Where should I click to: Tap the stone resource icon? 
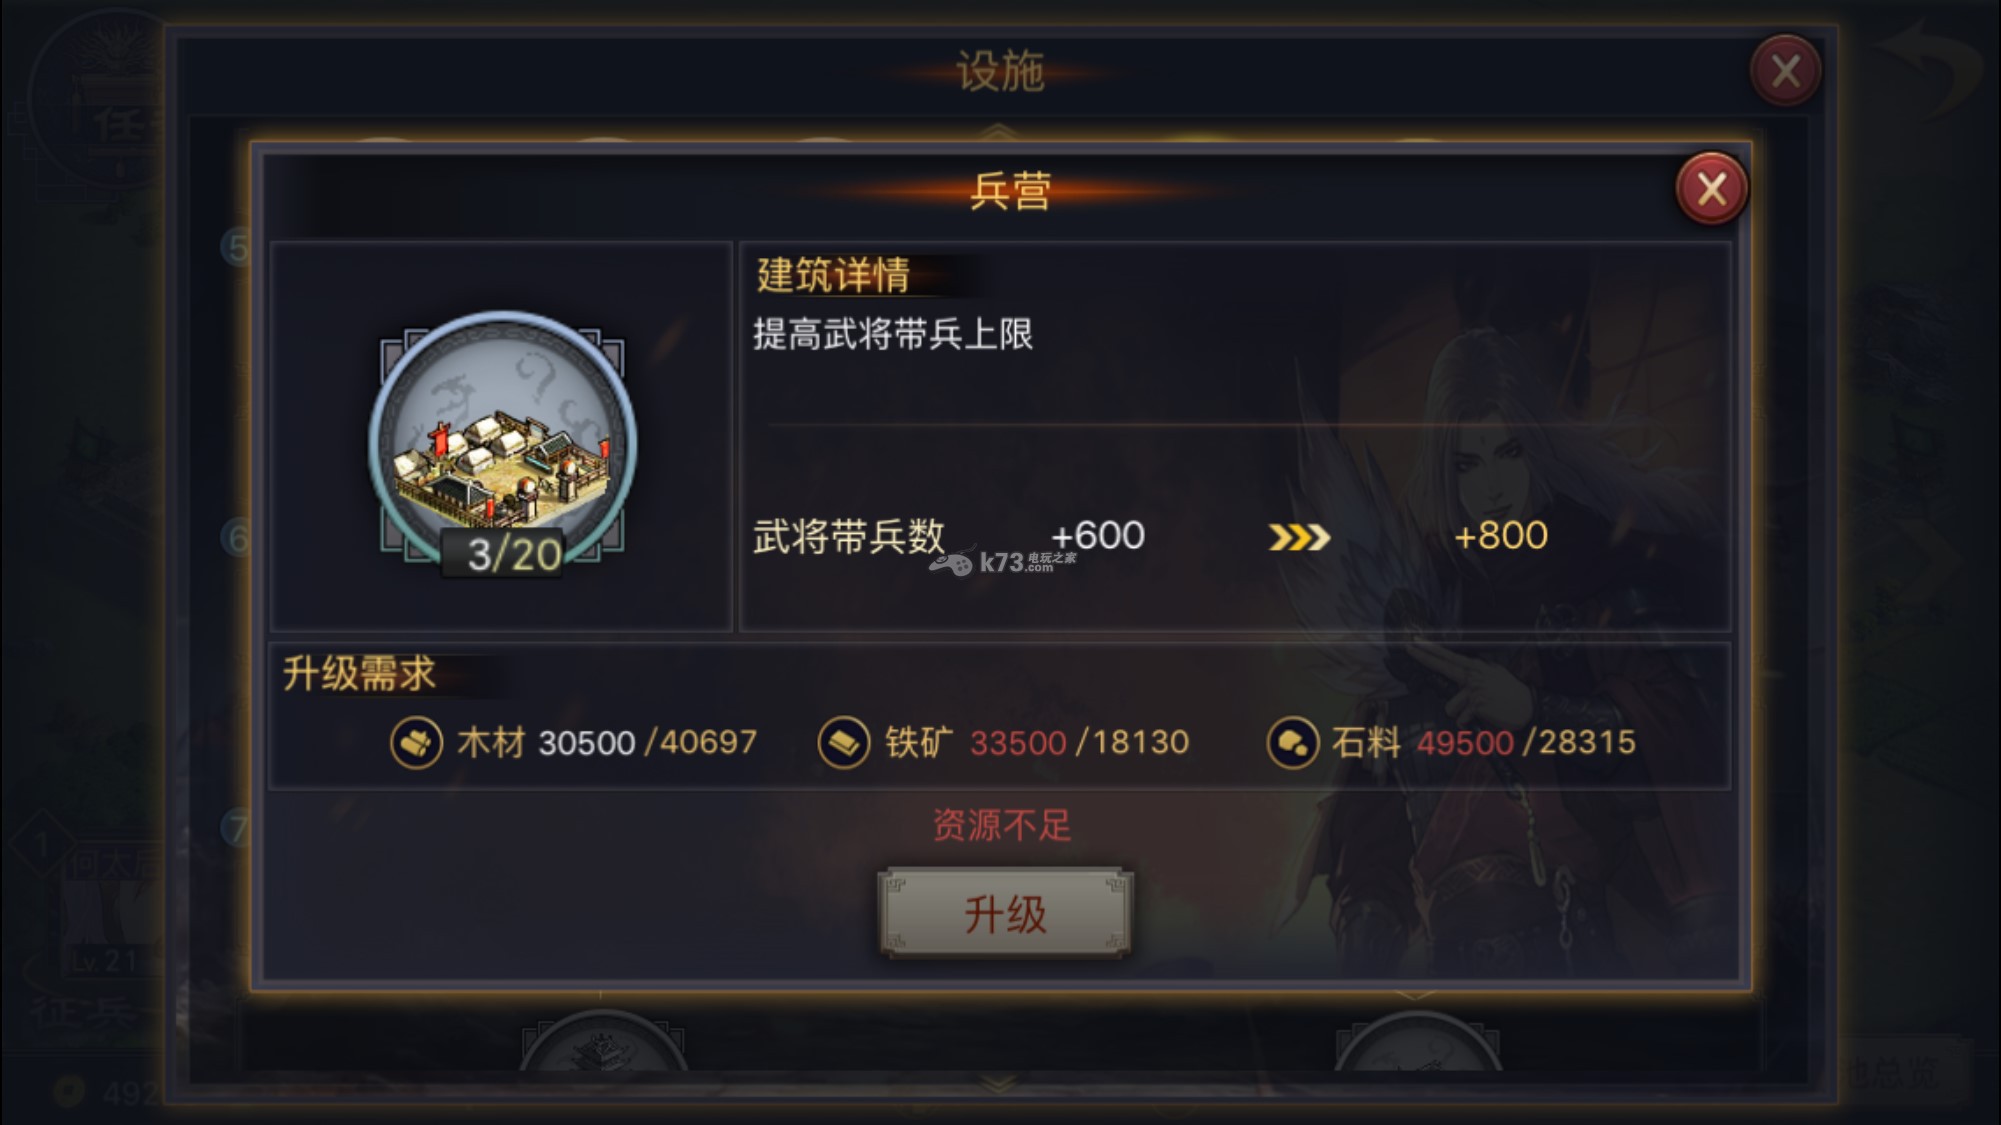point(1293,743)
